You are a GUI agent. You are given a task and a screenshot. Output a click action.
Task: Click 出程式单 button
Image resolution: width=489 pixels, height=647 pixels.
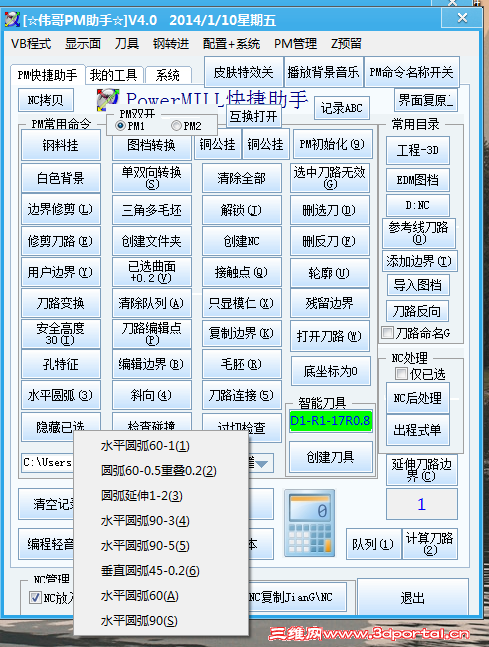pyautogui.click(x=418, y=430)
